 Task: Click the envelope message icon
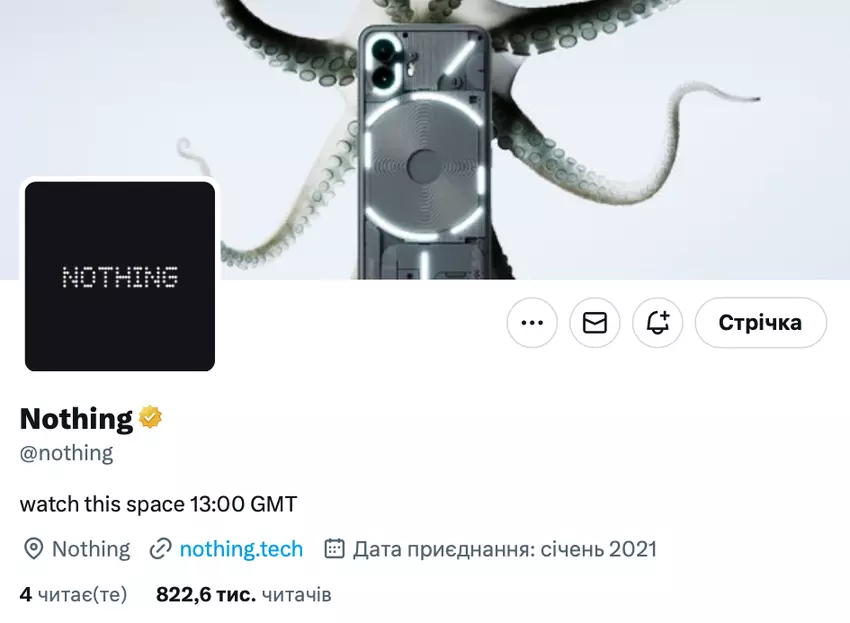click(x=595, y=323)
